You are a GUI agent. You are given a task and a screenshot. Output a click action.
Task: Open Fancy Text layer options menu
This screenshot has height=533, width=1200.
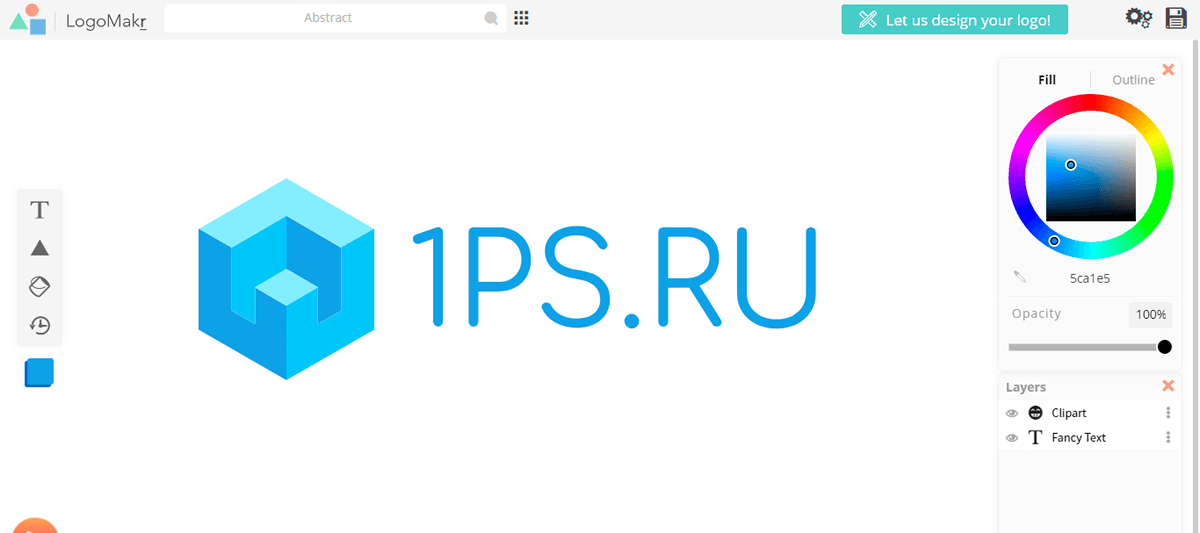(x=1168, y=438)
